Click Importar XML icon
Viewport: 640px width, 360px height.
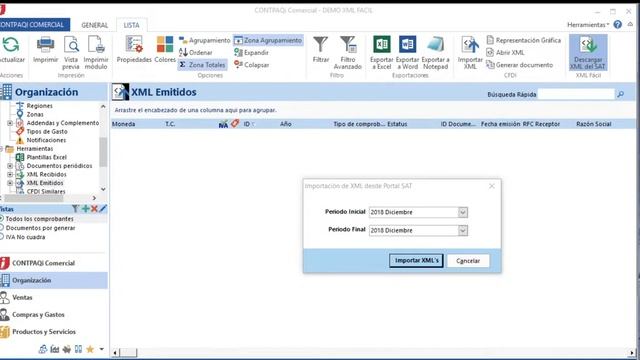tap(470, 45)
